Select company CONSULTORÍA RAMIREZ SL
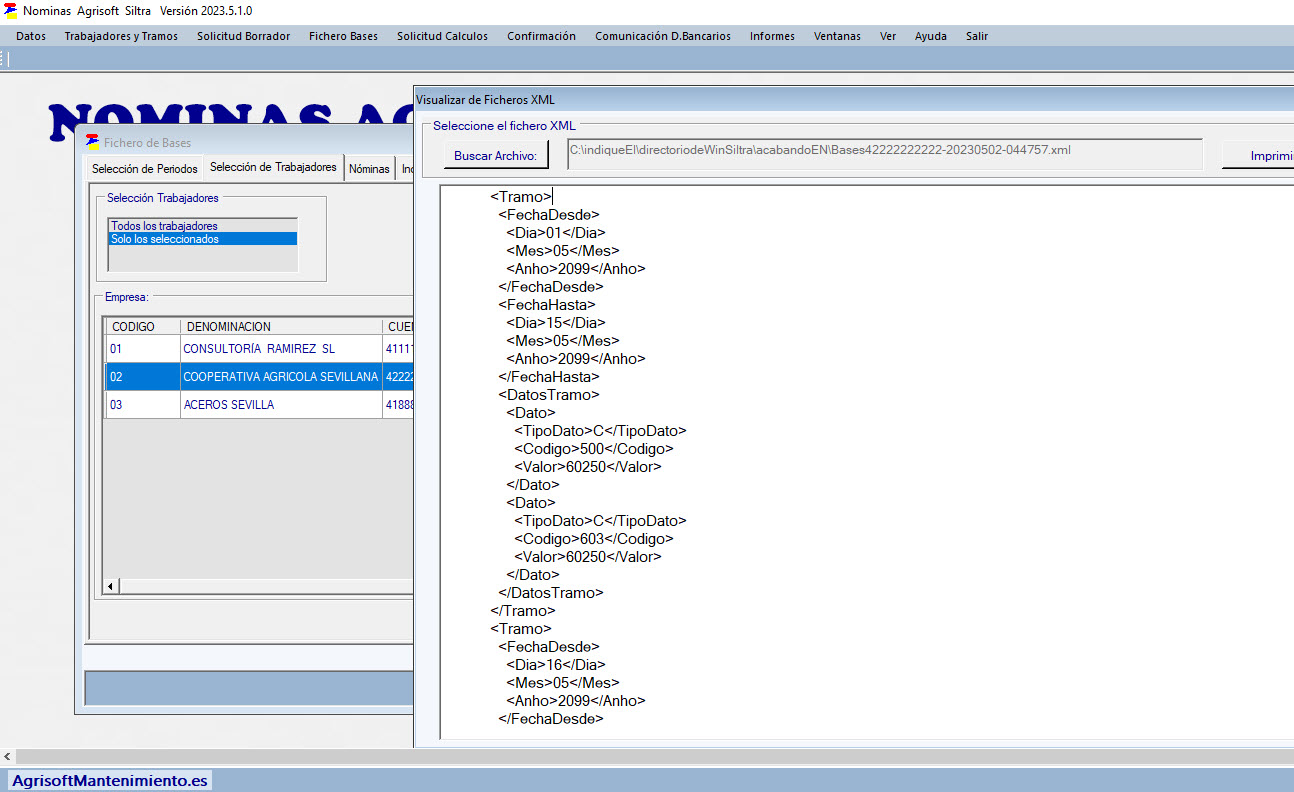The image size is (1294, 792). (281, 349)
